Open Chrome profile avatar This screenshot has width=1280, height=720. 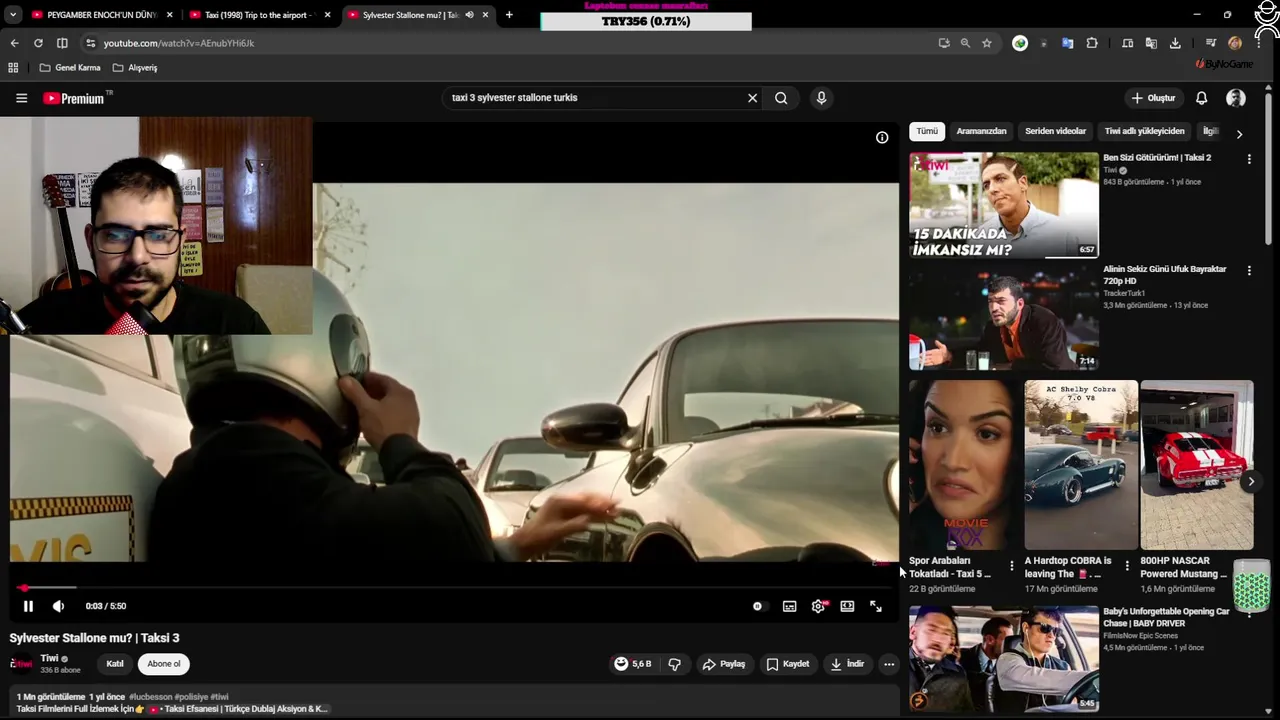pyautogui.click(x=1235, y=43)
